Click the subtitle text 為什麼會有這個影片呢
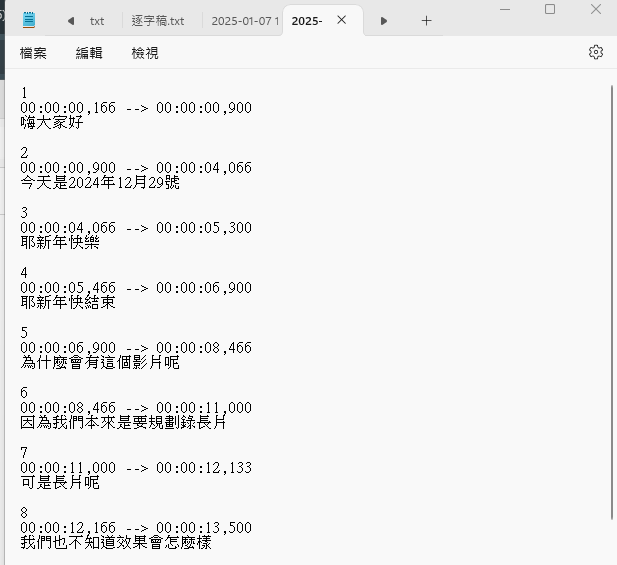Image resolution: width=617 pixels, height=565 pixels. (x=99, y=363)
